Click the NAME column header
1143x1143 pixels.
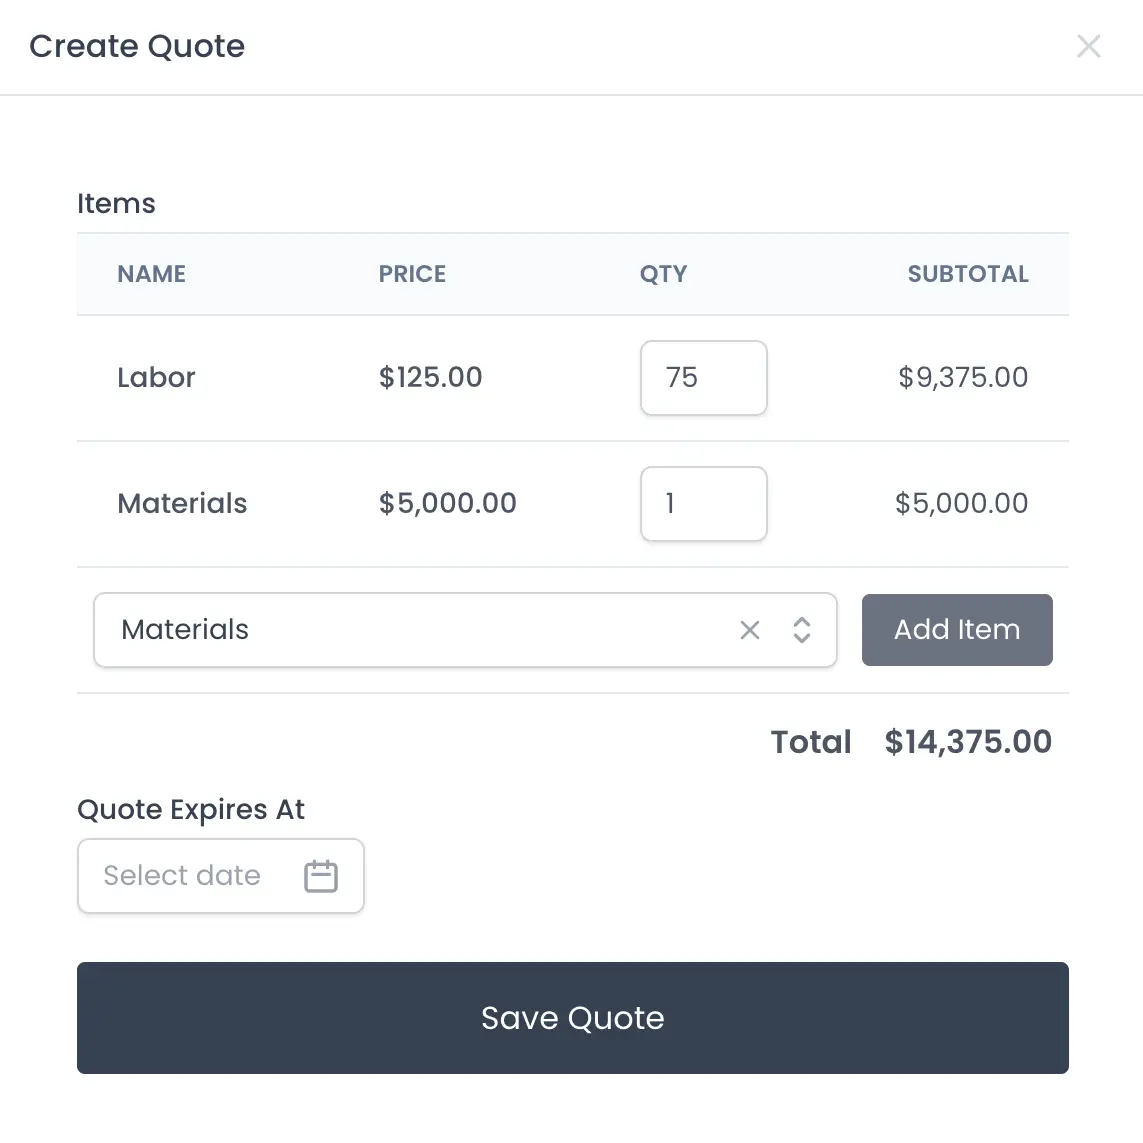[152, 274]
